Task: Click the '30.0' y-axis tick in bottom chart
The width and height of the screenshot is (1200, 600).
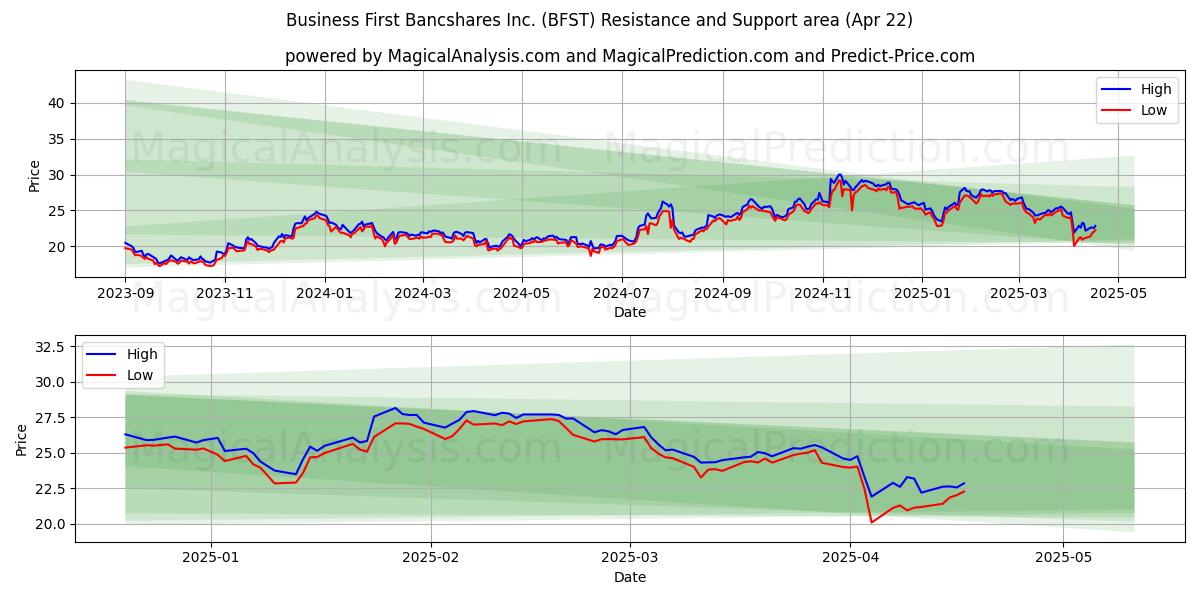Action: [51, 382]
